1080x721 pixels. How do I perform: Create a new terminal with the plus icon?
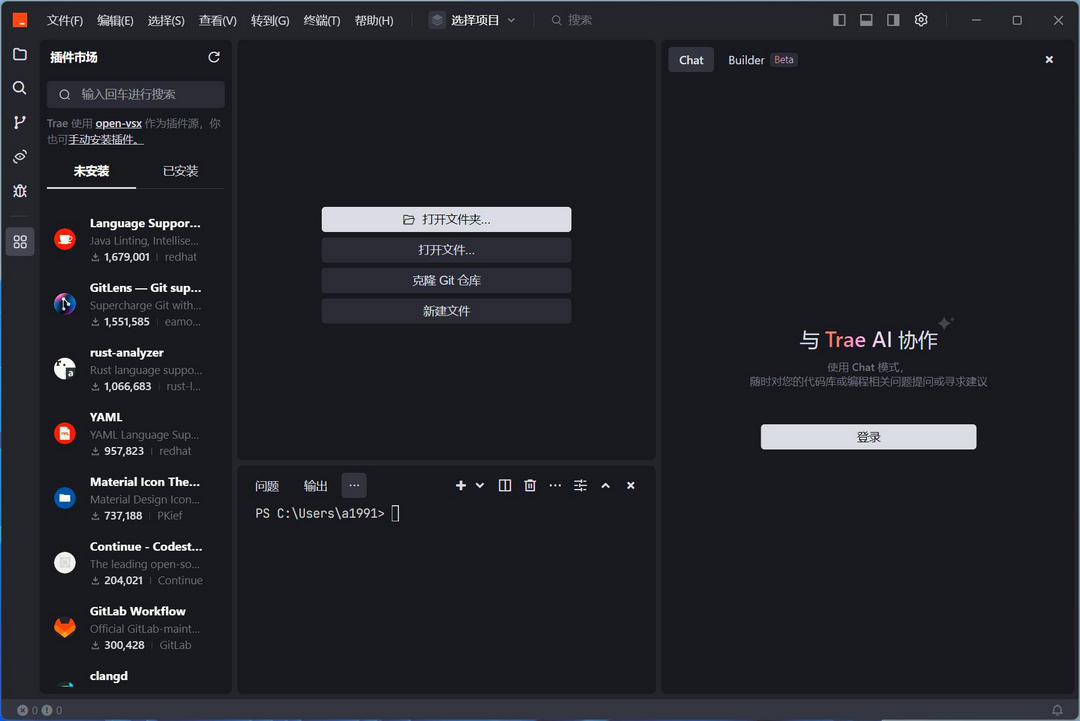460,485
